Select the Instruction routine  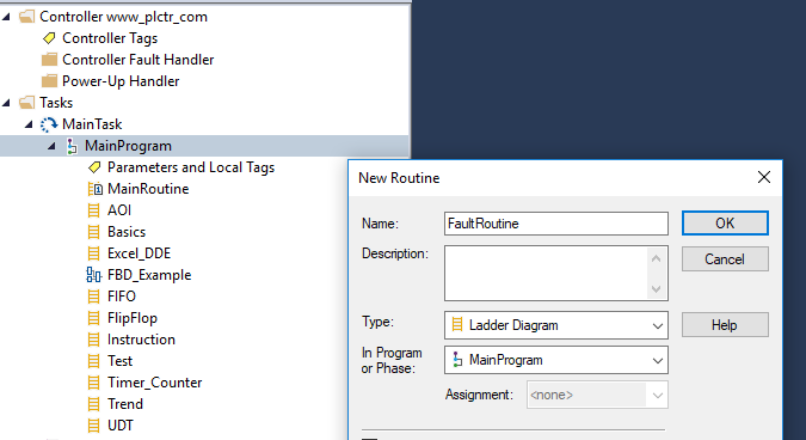coord(141,340)
